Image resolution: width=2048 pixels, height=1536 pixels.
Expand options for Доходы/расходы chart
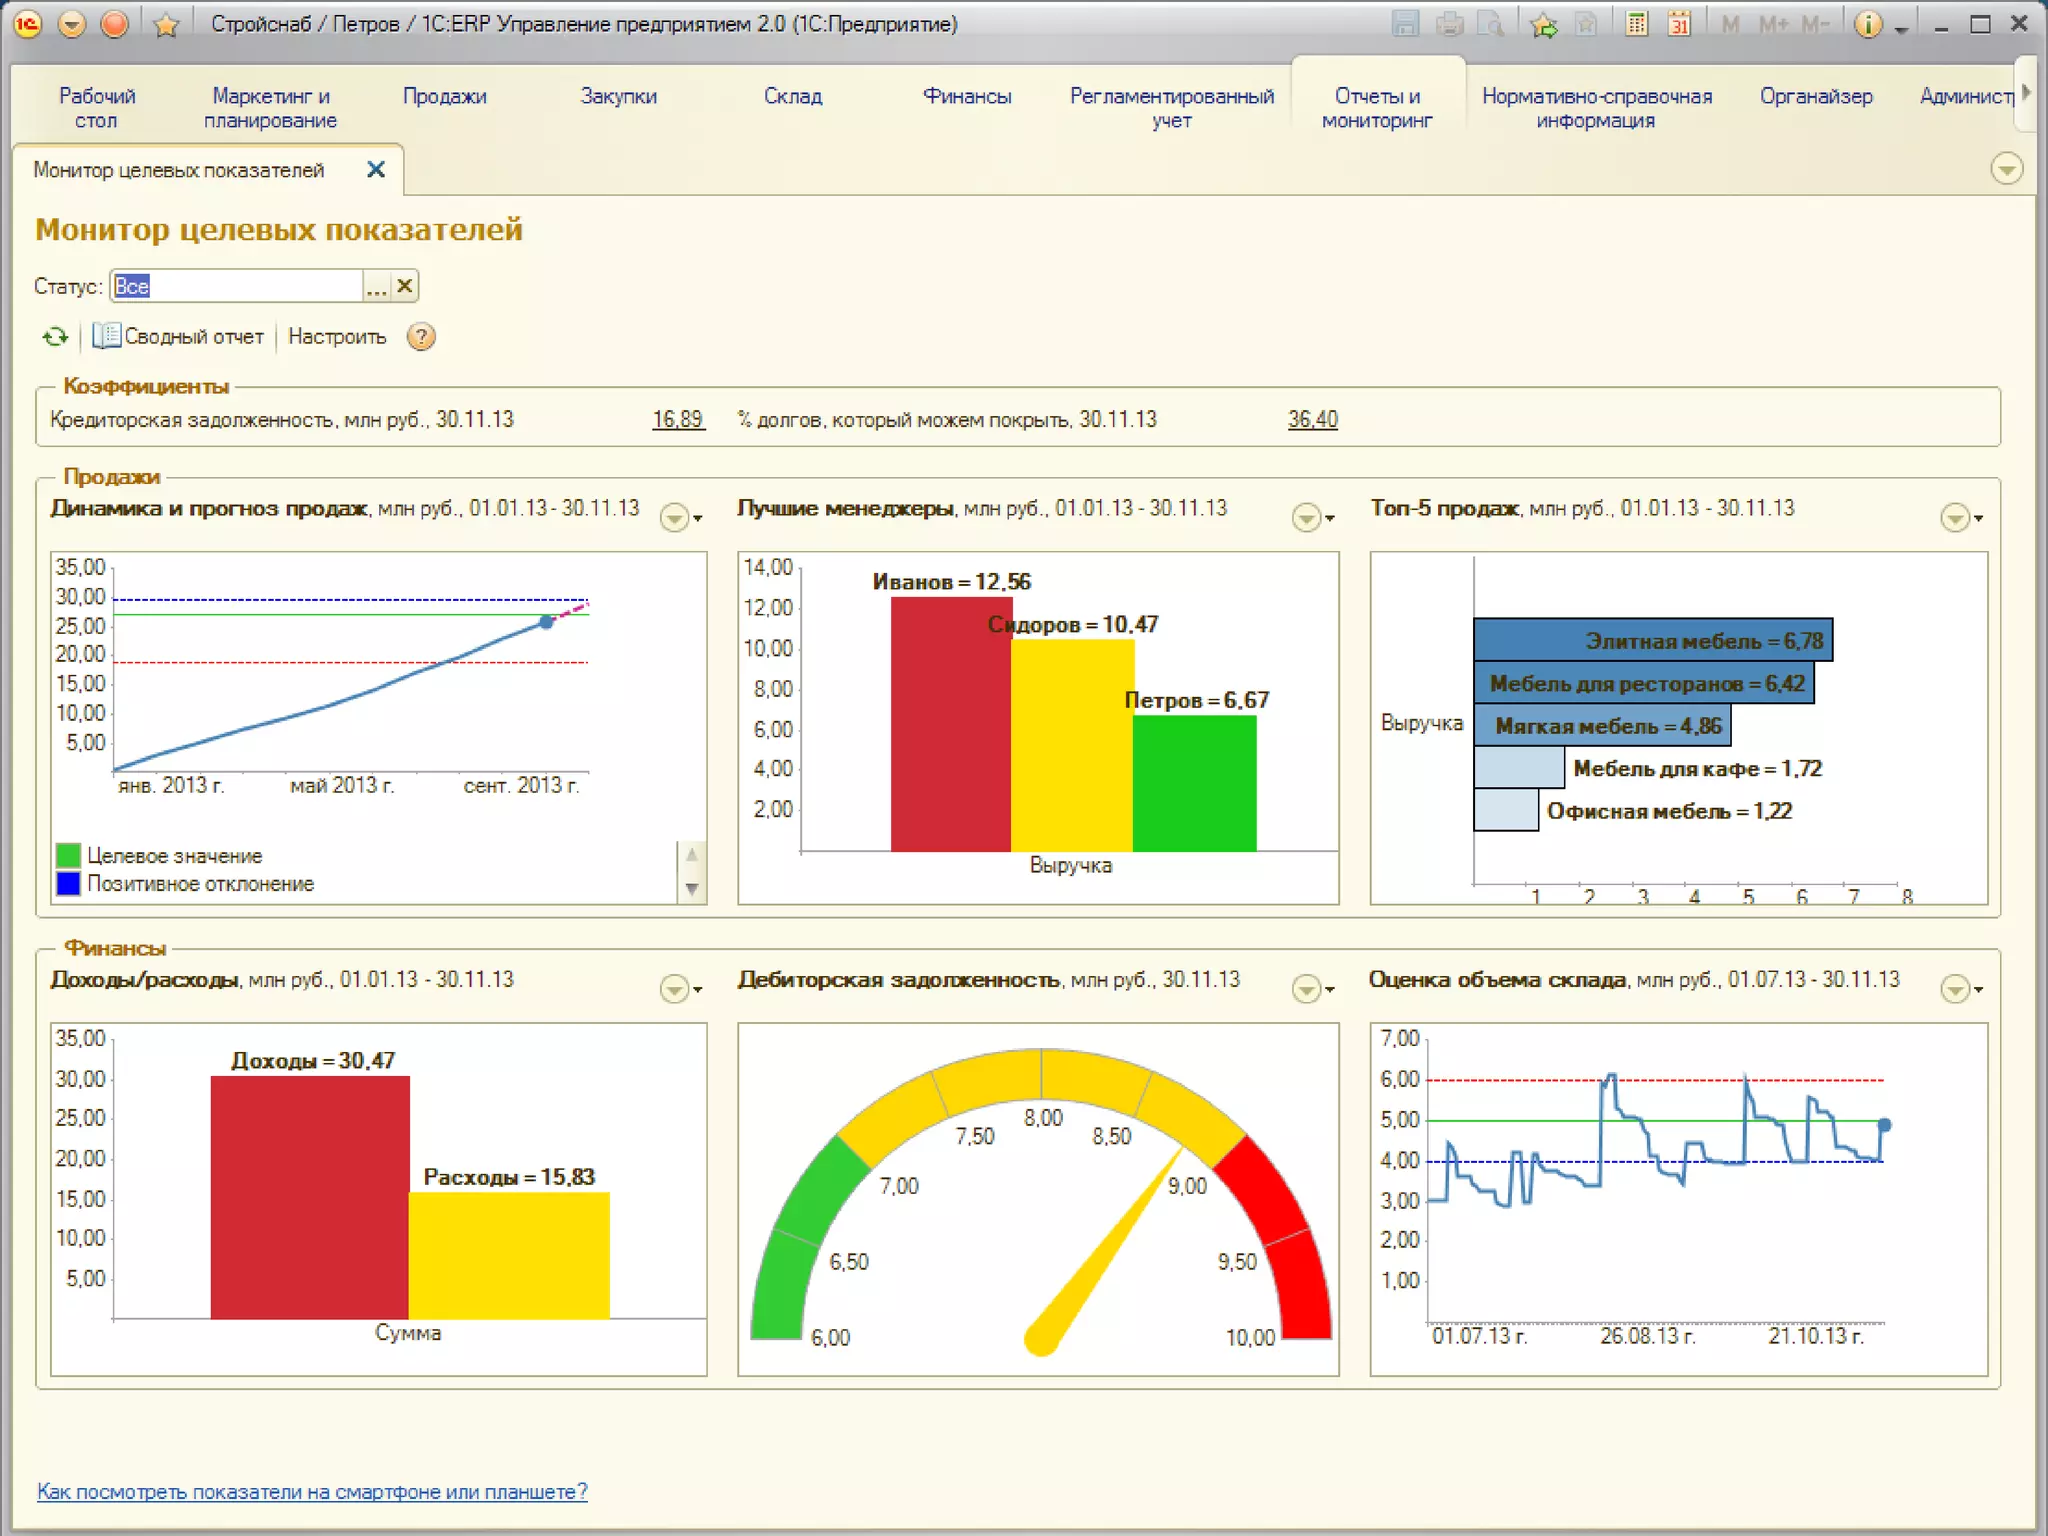[x=679, y=989]
